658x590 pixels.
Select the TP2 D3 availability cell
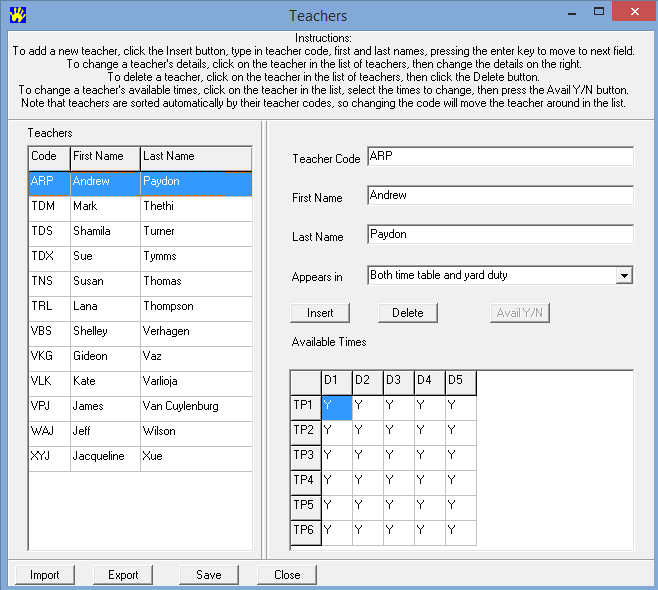[x=399, y=432]
